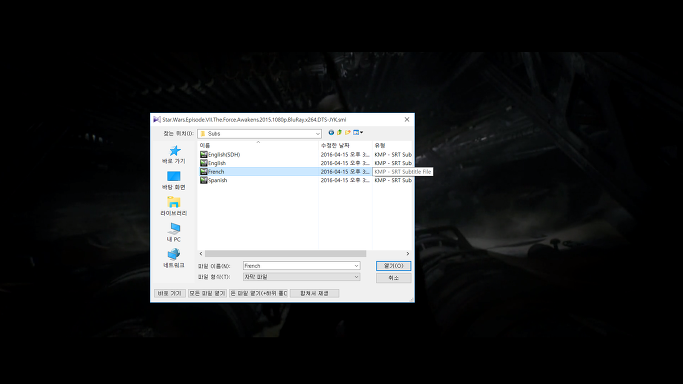Image resolution: width=683 pixels, height=384 pixels.
Task: Select the English subtitle file
Action: coord(217,163)
